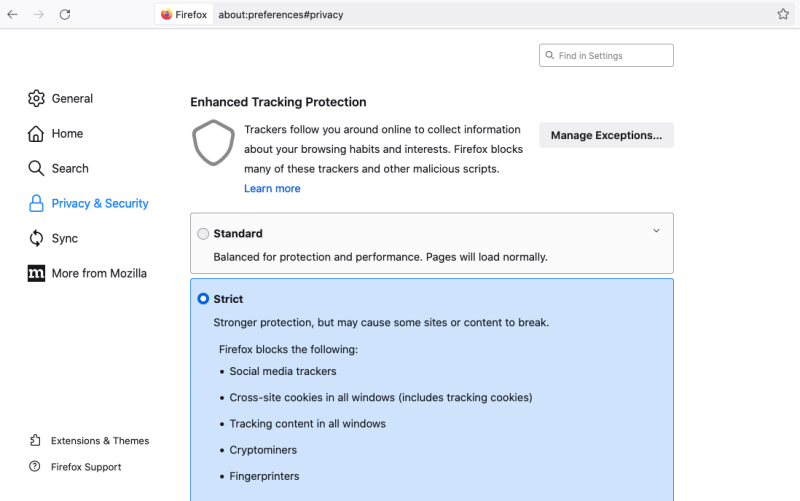Viewport: 800px width, 501px height.
Task: Click the Privacy & Security lock icon
Action: pos(36,203)
